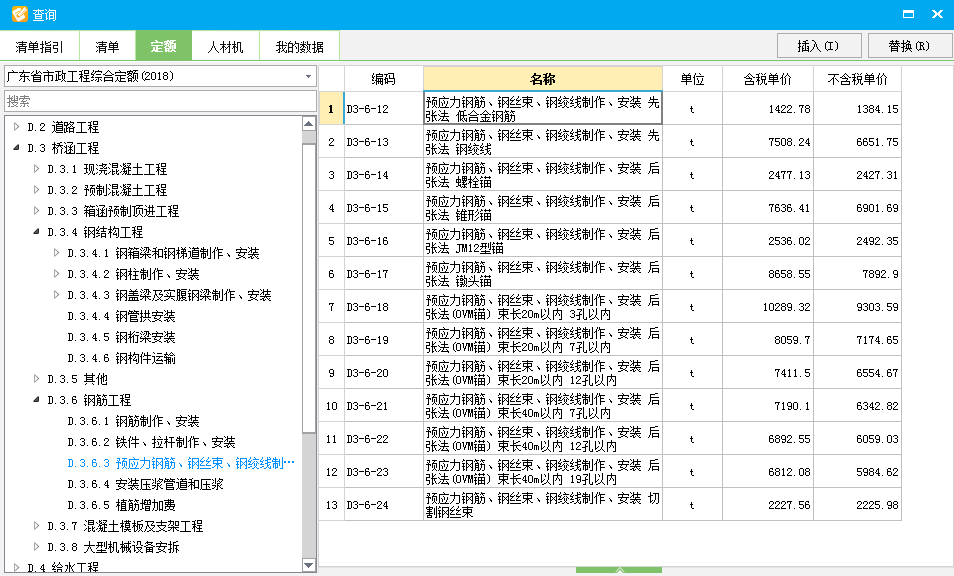Expand D.3.3 箱涵预制顶进工程 arrow
The image size is (954, 576).
tap(37, 210)
